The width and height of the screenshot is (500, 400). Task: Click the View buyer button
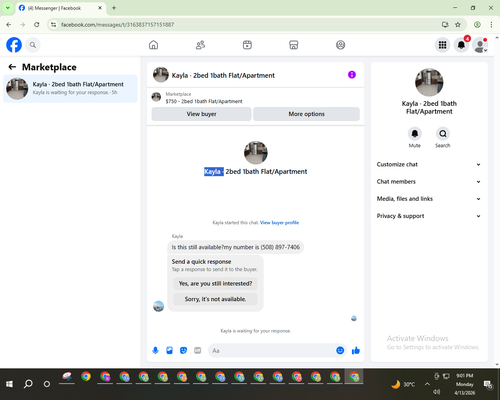(201, 114)
